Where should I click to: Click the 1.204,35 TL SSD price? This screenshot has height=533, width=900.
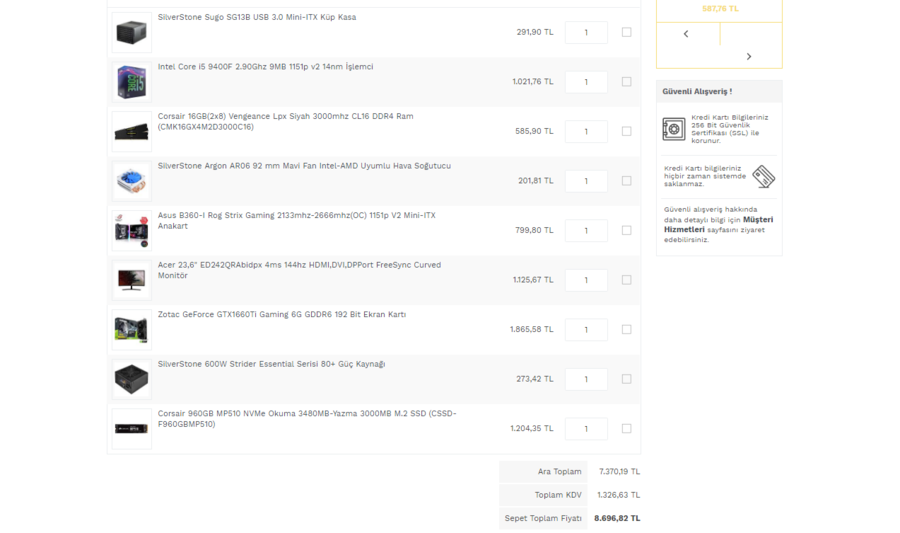coord(532,429)
